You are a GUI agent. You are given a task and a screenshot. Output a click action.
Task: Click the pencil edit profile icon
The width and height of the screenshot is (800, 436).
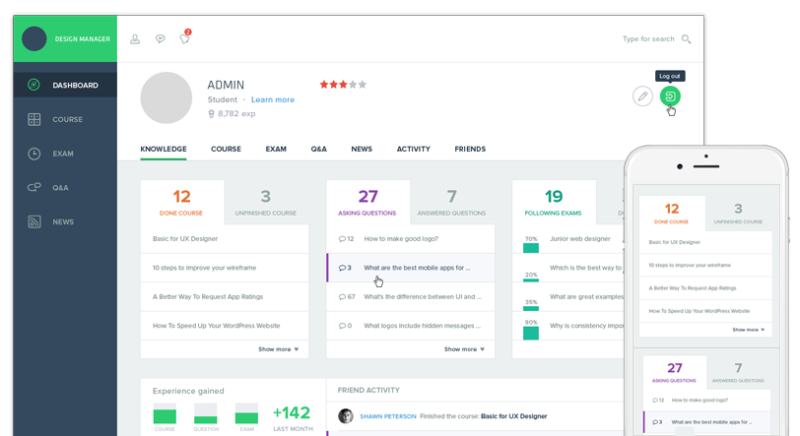pyautogui.click(x=643, y=96)
